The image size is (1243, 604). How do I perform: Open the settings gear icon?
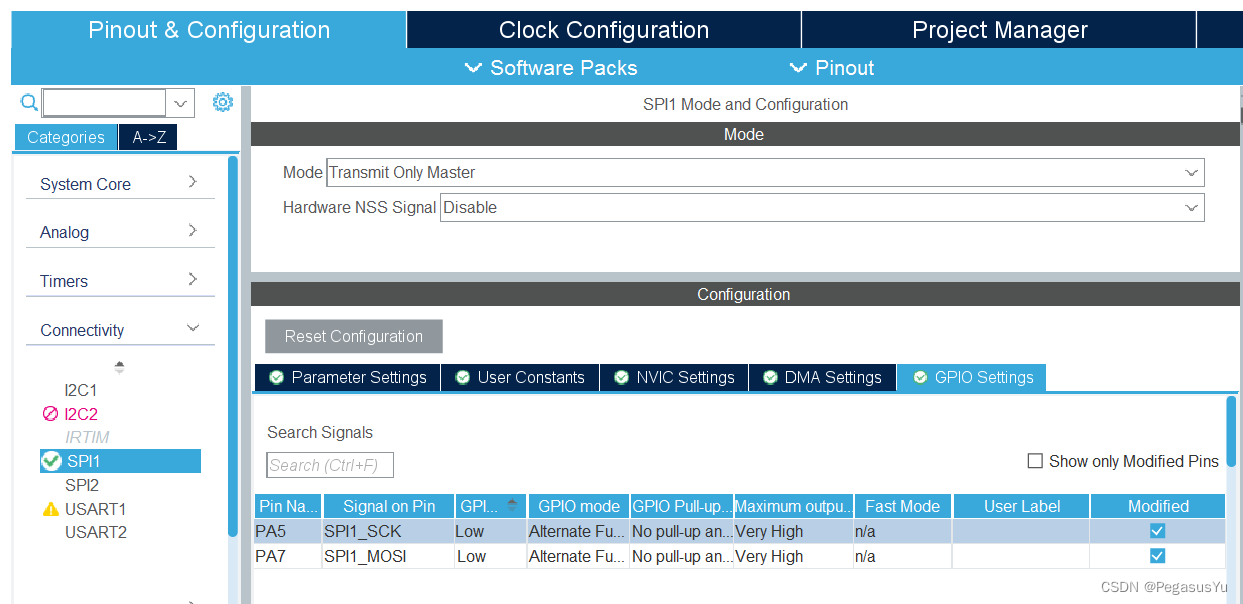(223, 102)
